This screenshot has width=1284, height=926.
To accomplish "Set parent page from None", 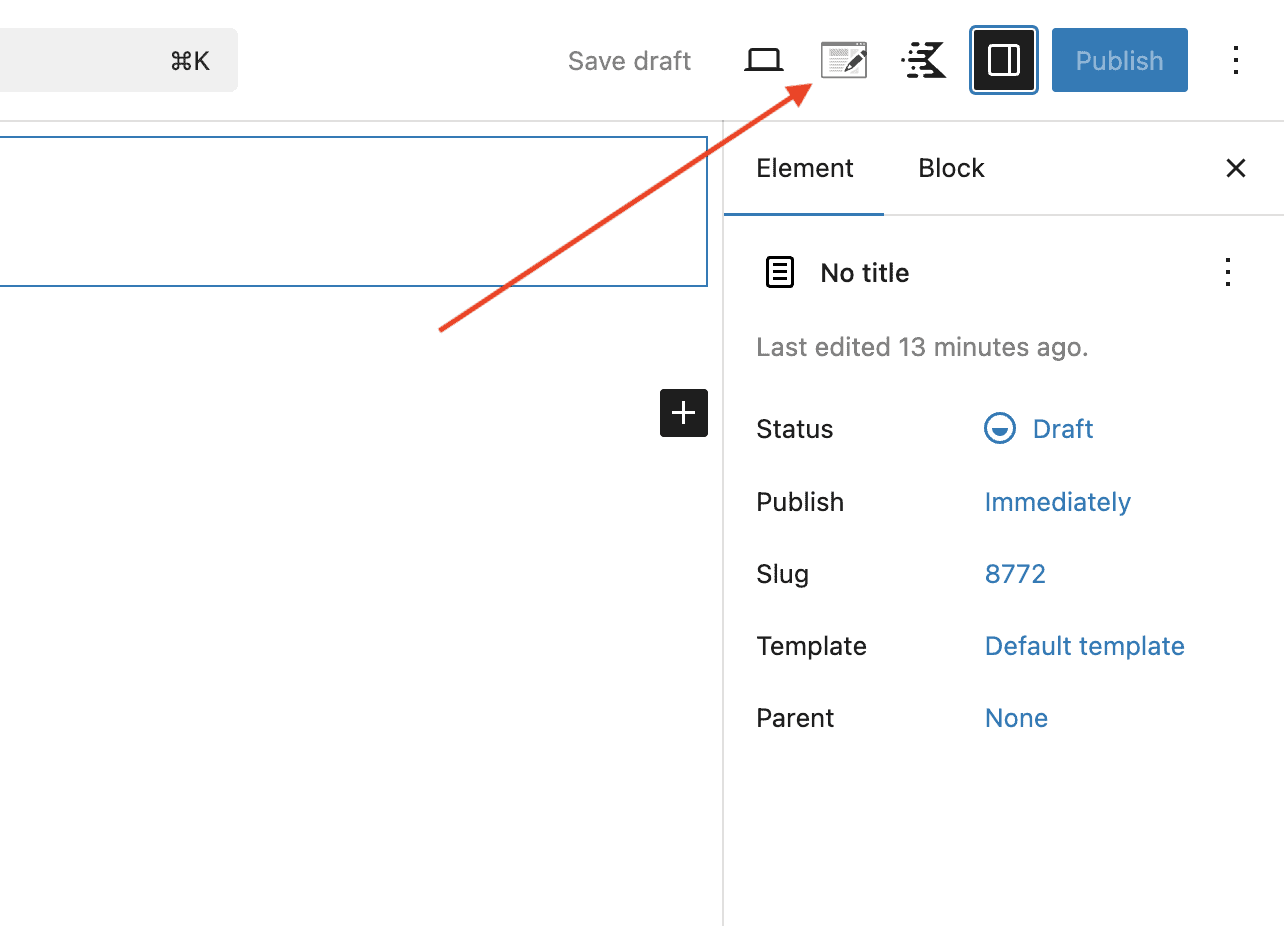I will [x=1016, y=718].
